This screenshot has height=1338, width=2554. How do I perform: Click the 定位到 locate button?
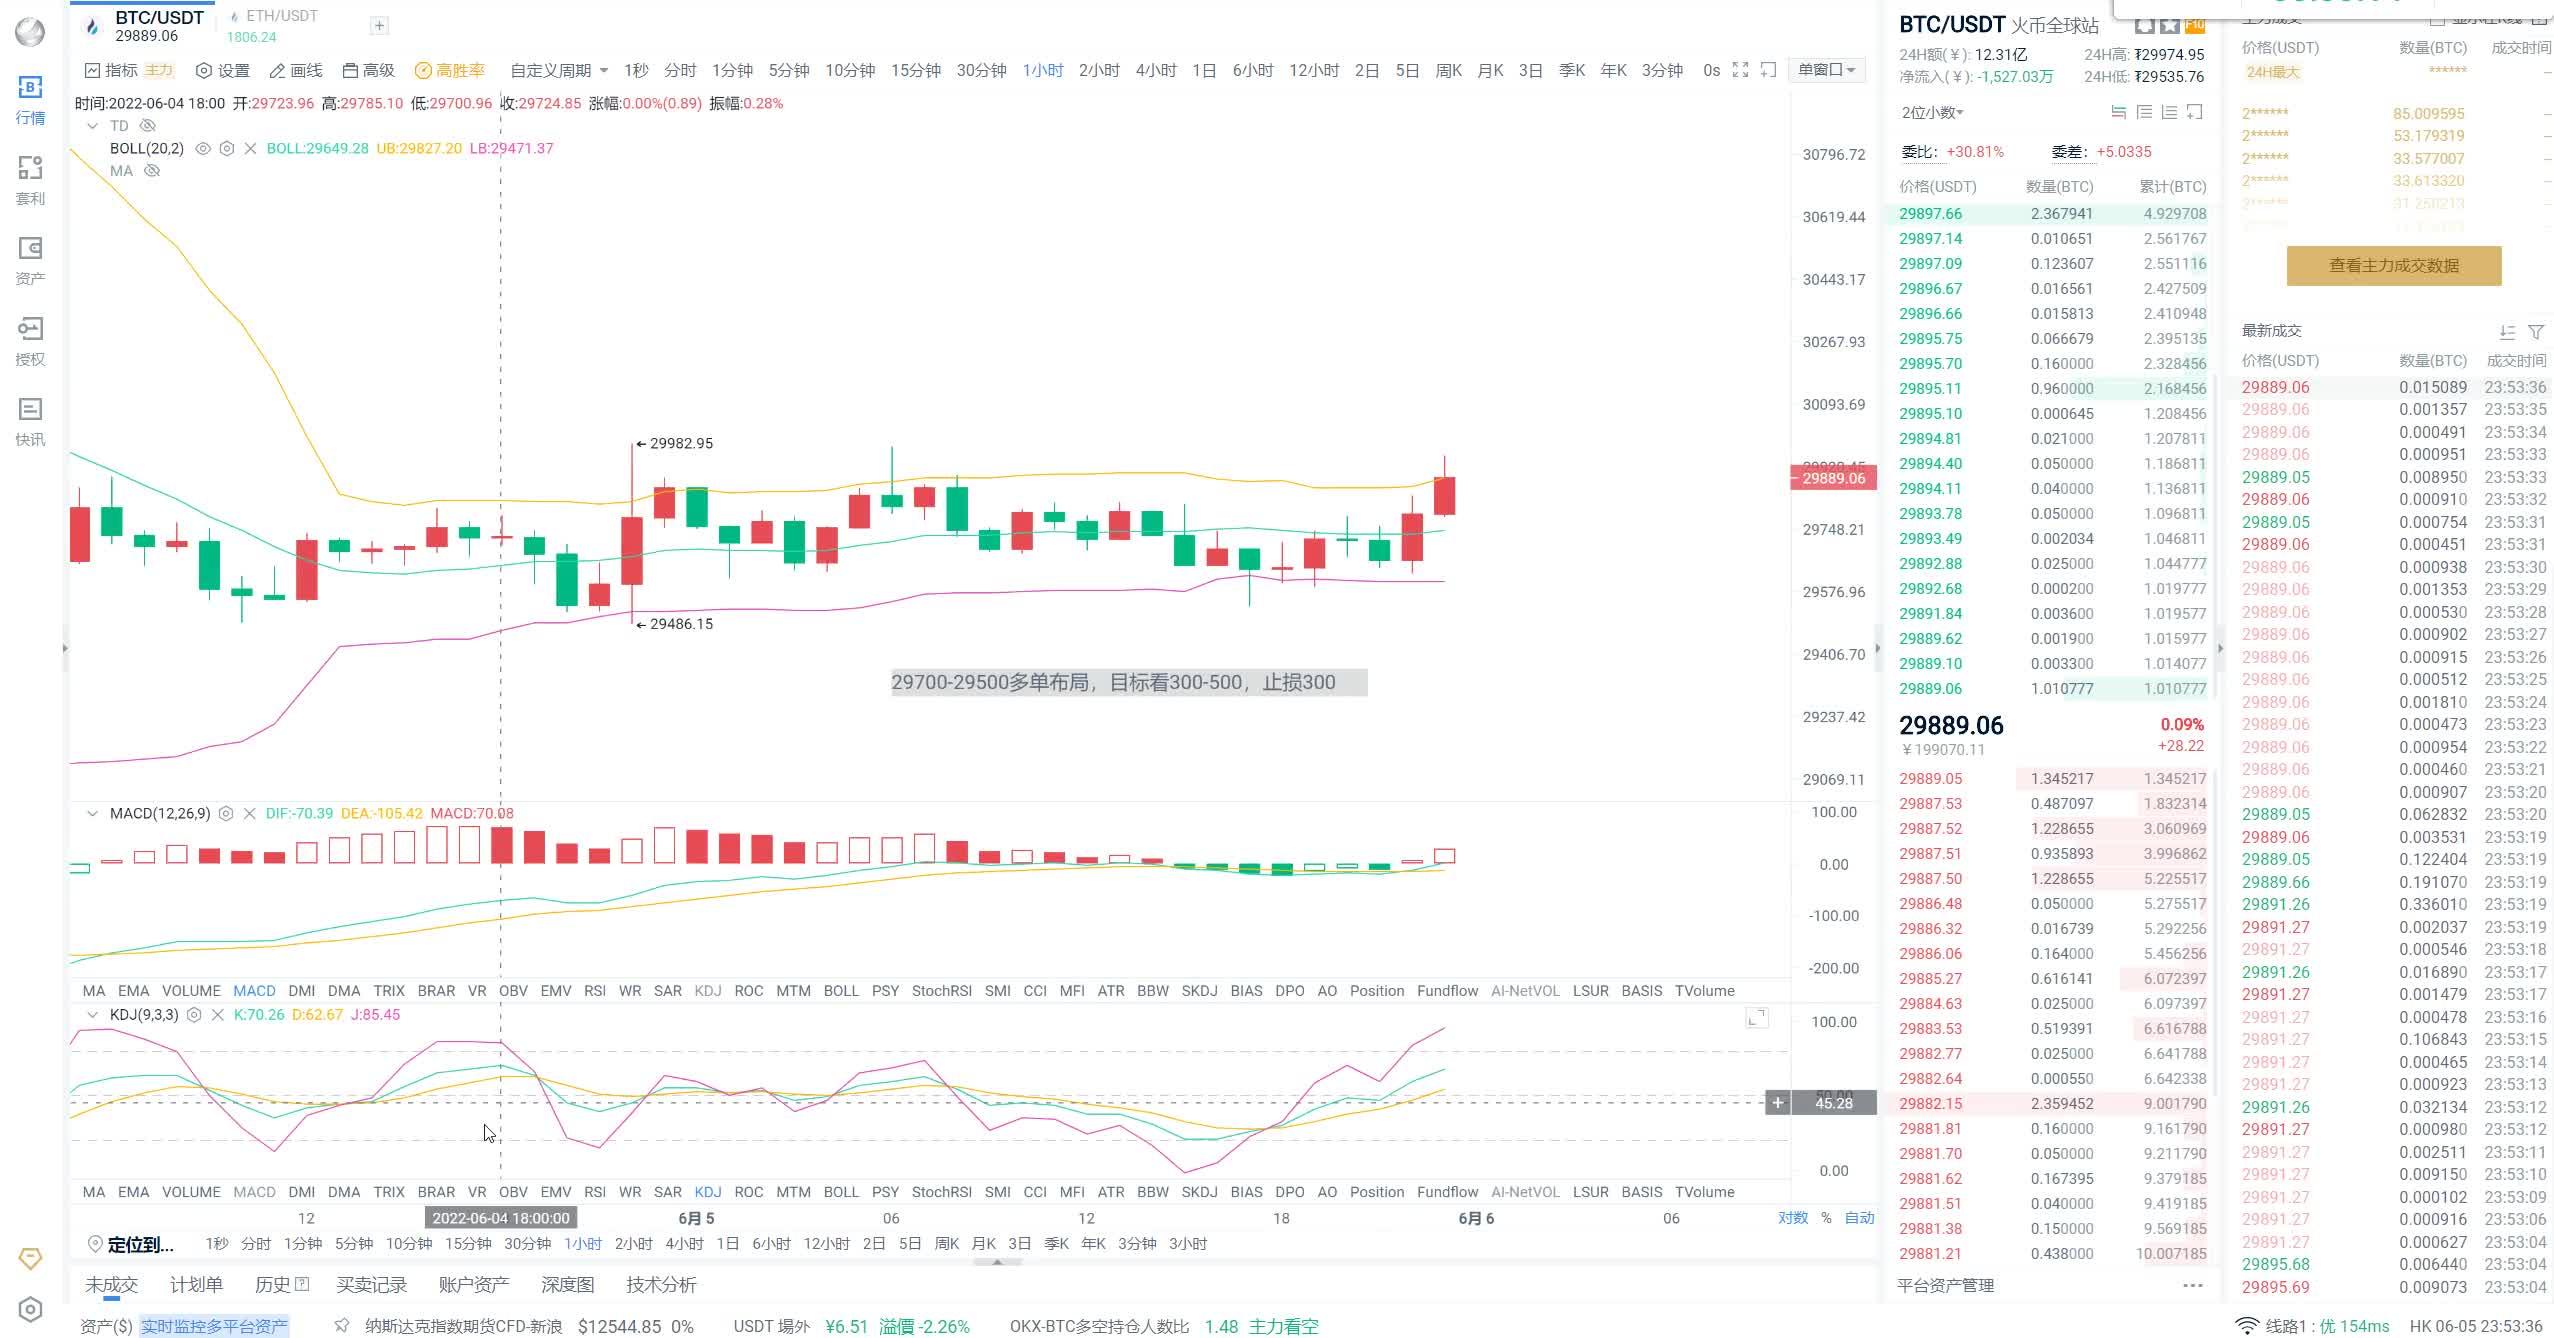click(131, 1244)
